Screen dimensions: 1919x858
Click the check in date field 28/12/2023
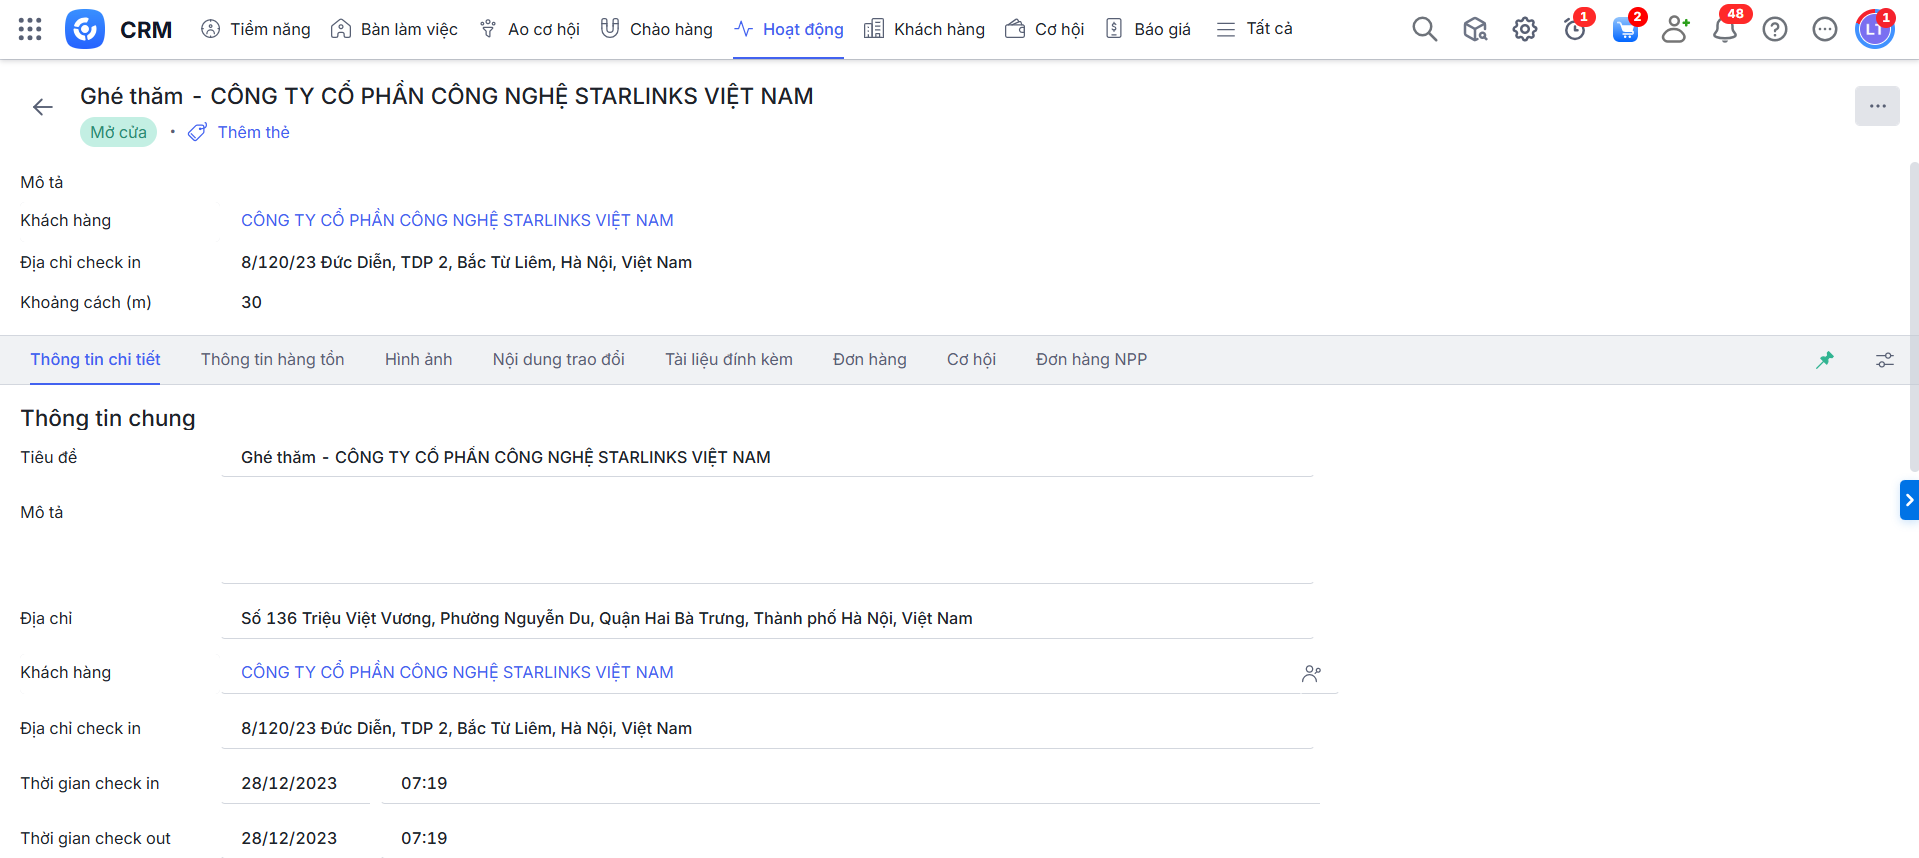[289, 783]
